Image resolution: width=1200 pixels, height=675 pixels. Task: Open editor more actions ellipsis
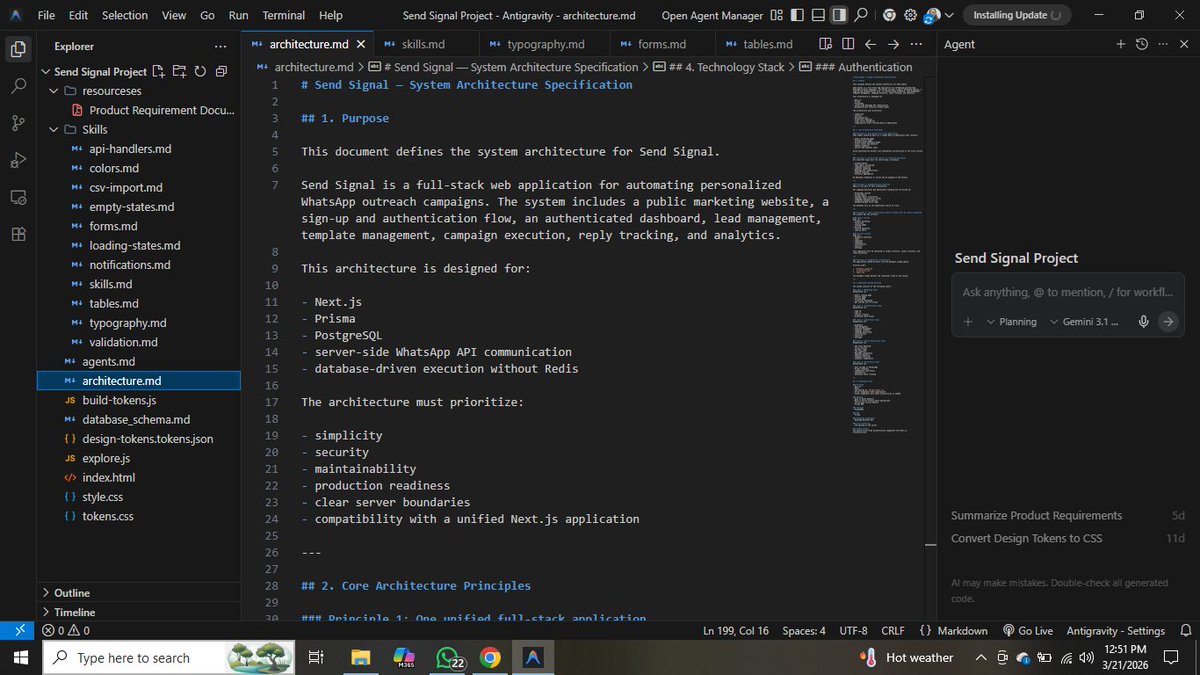click(x=916, y=44)
